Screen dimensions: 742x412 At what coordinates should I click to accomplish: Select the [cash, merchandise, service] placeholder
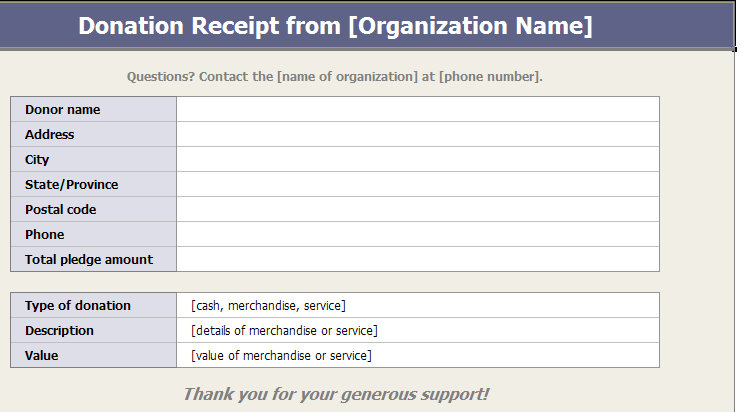(268, 306)
